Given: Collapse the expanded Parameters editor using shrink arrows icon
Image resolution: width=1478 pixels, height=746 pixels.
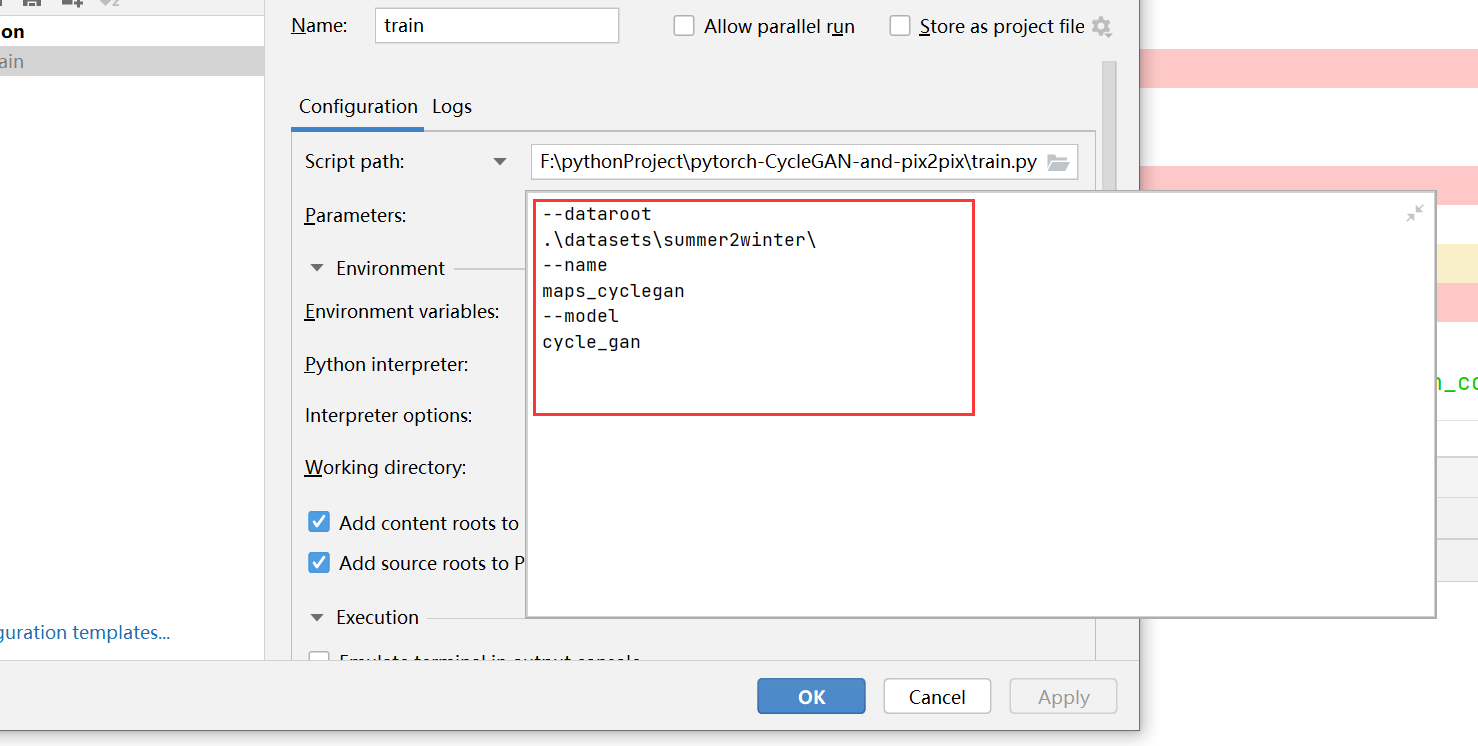Looking at the screenshot, I should (x=1414, y=212).
